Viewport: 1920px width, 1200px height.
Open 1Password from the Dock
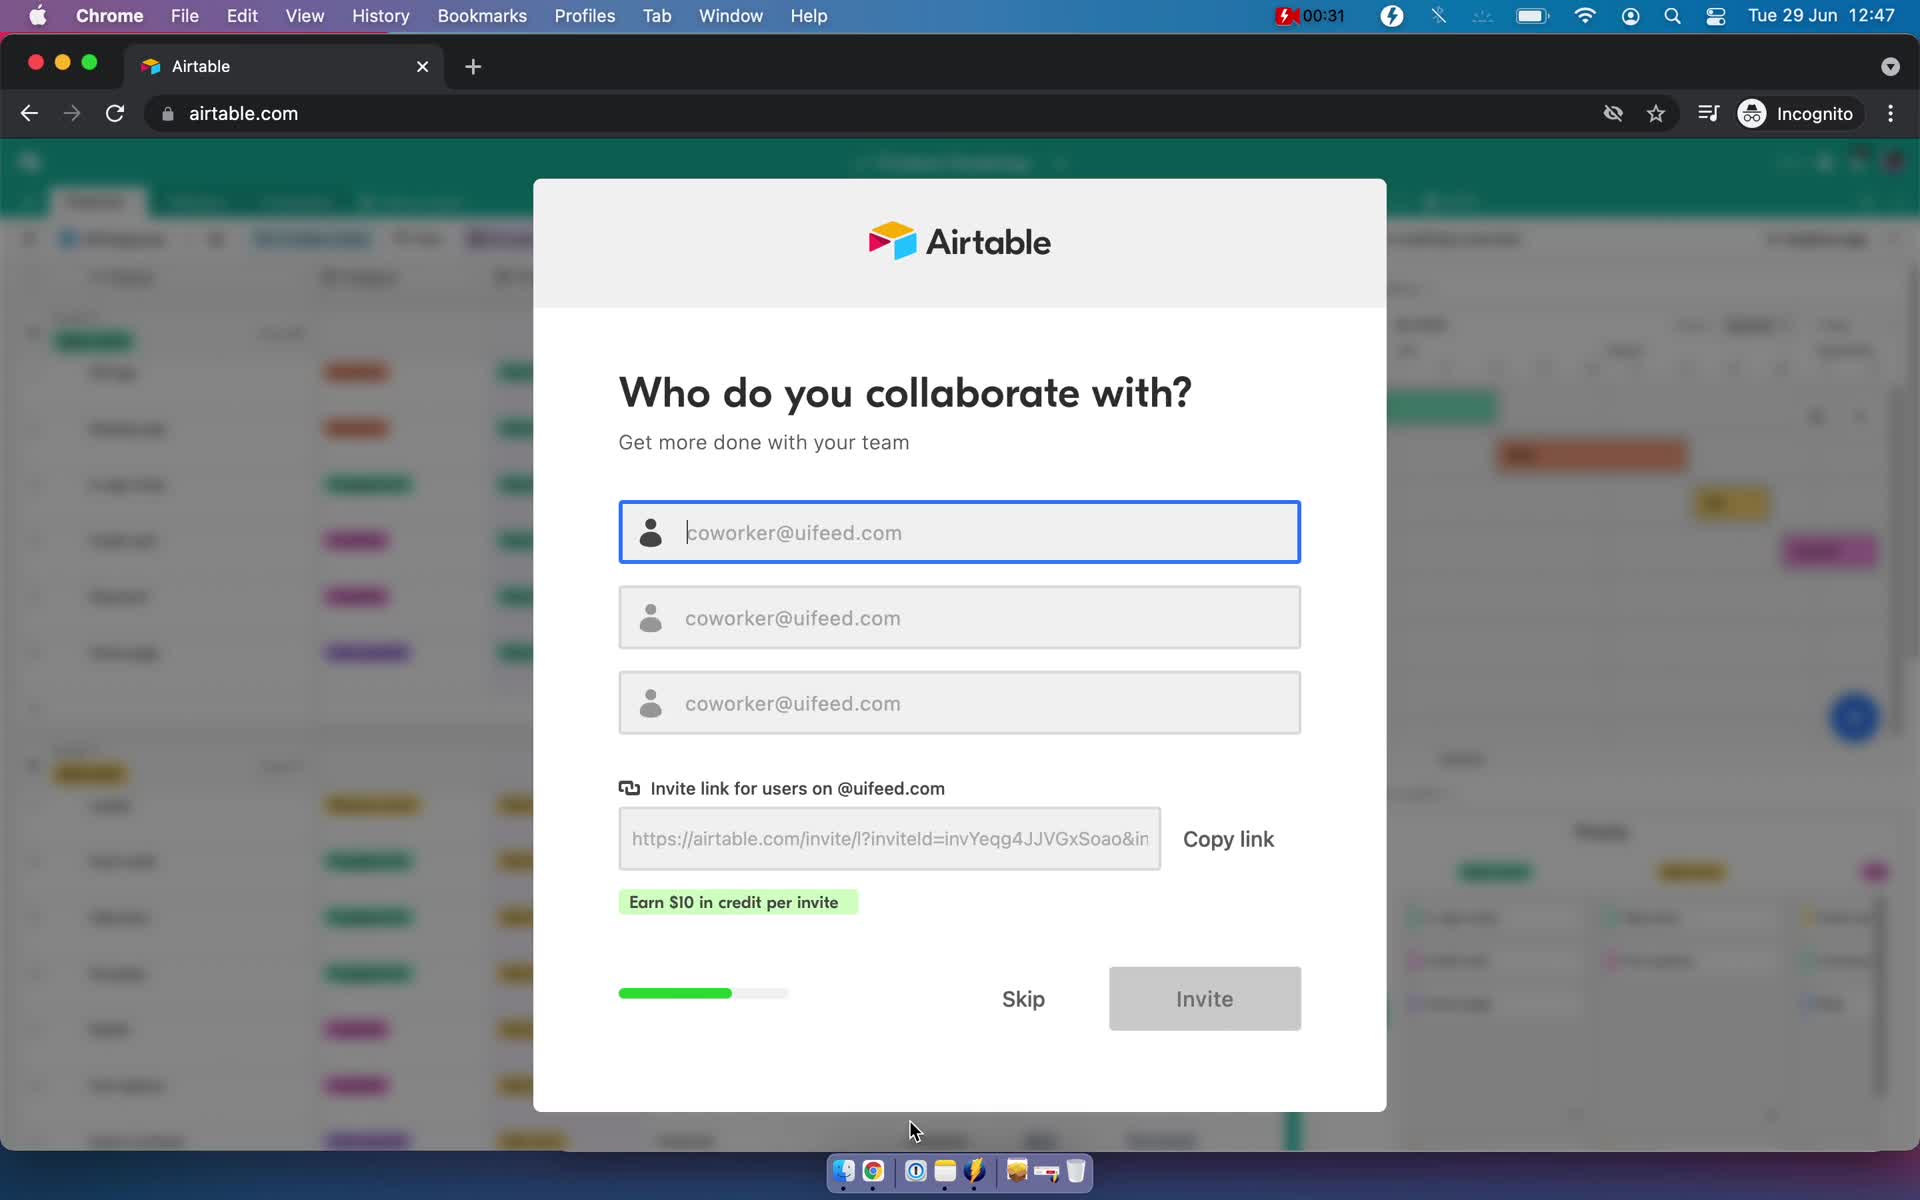pos(915,1171)
